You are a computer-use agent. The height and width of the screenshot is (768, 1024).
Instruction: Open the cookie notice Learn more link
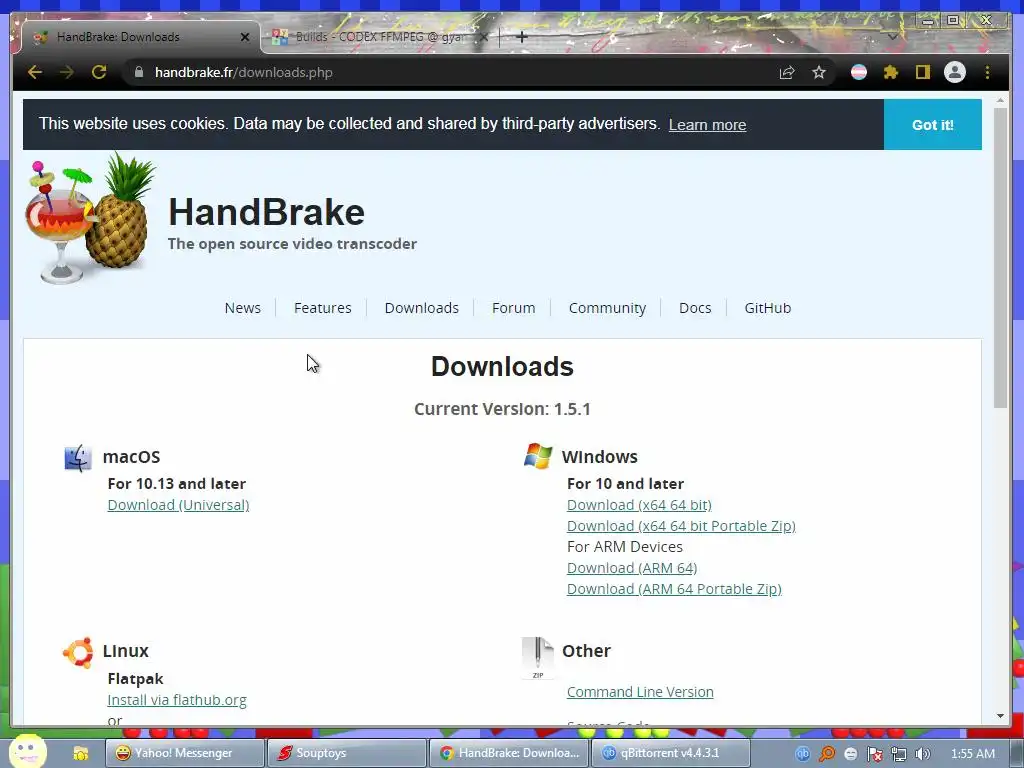click(x=707, y=125)
